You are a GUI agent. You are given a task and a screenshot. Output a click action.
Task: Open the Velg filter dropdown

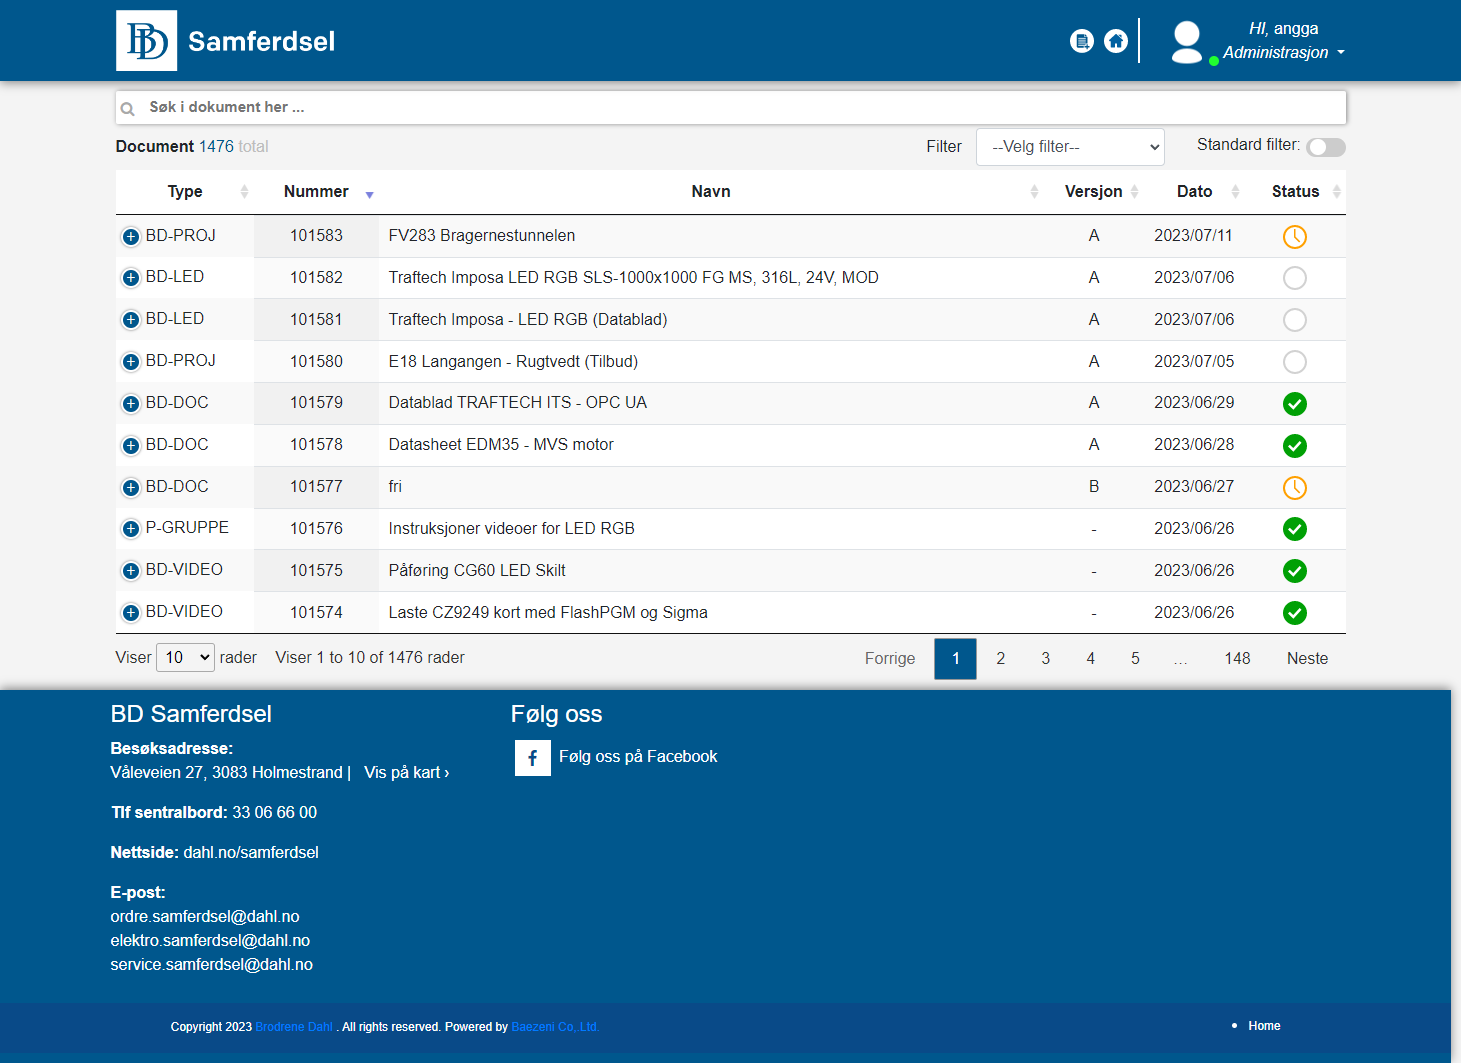point(1070,147)
